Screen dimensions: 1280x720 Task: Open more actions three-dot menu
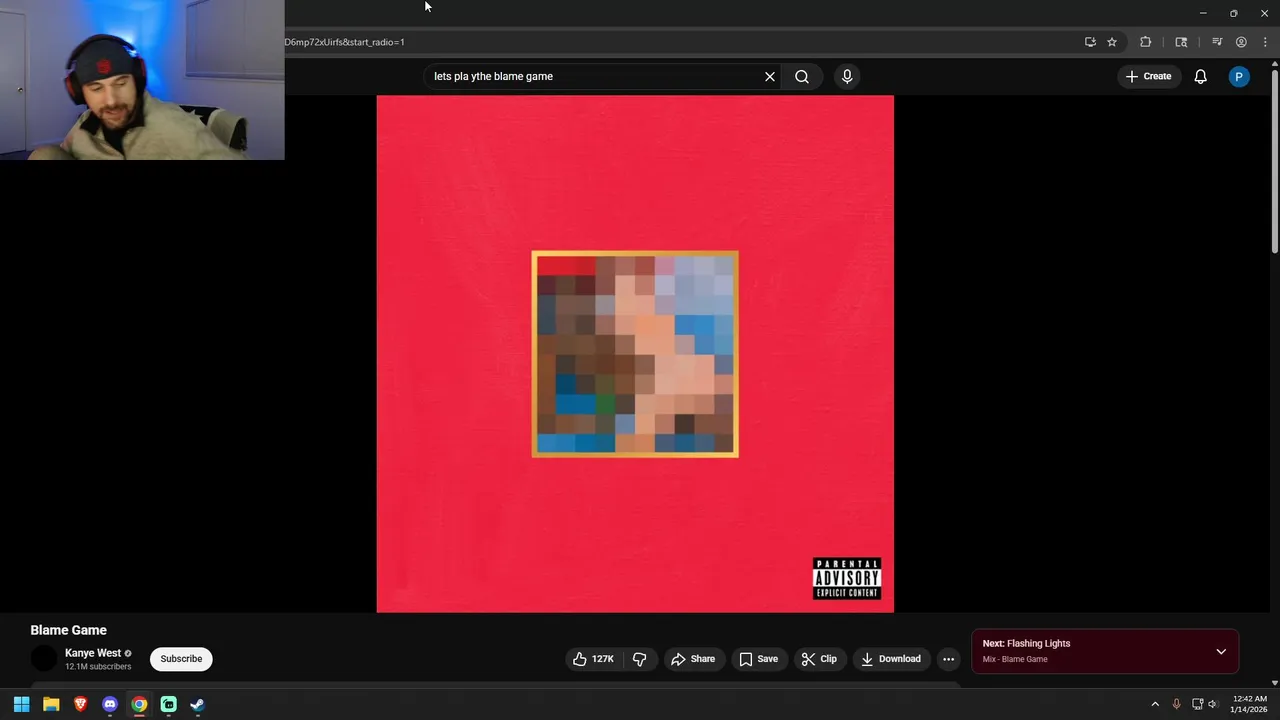(948, 659)
